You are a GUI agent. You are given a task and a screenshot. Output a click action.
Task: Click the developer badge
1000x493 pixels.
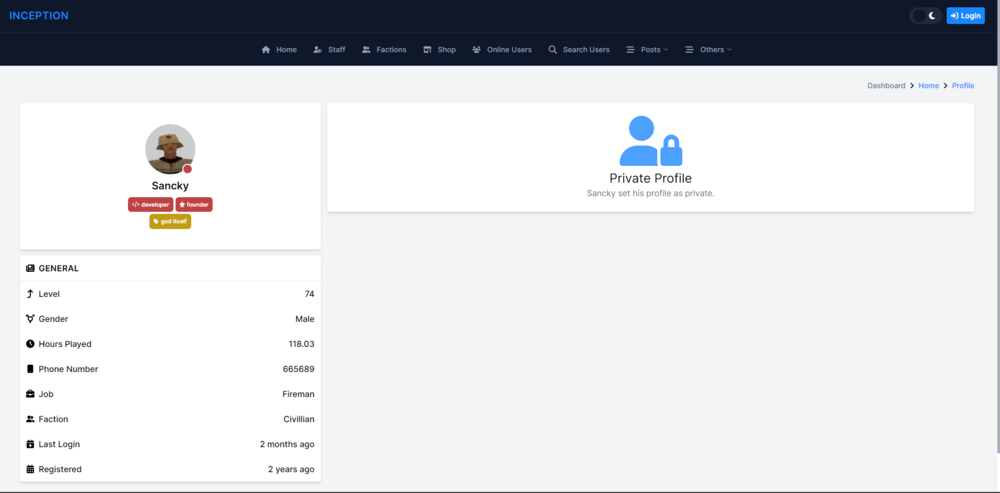[x=151, y=205]
